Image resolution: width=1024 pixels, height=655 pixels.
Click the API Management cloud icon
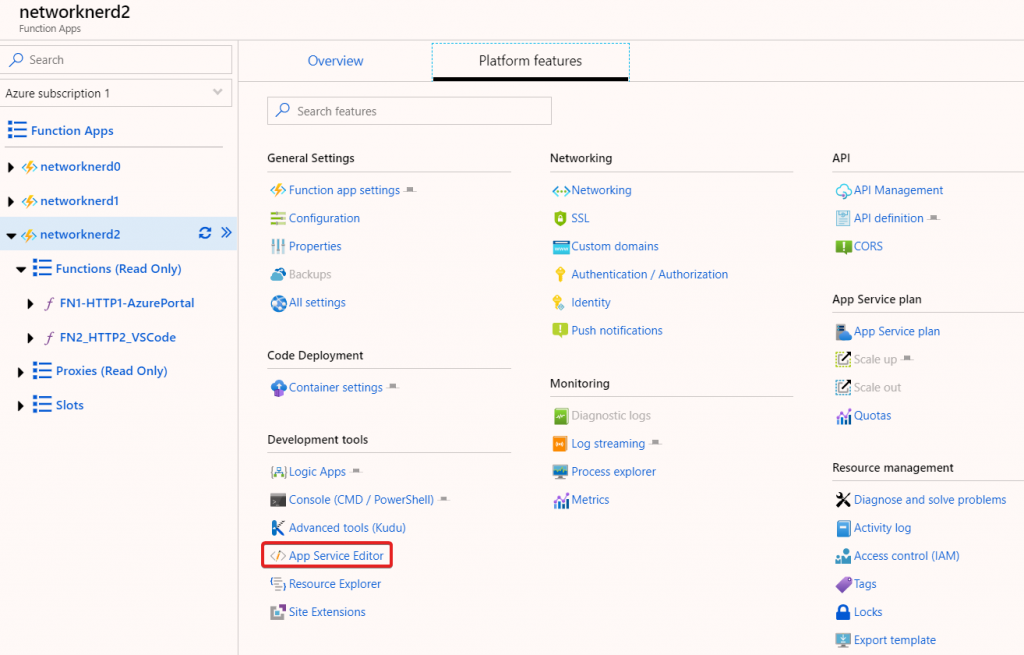843,191
